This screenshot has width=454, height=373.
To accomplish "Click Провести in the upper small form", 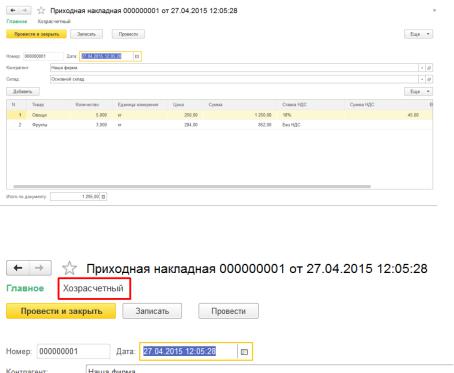I will pyautogui.click(x=128, y=34).
